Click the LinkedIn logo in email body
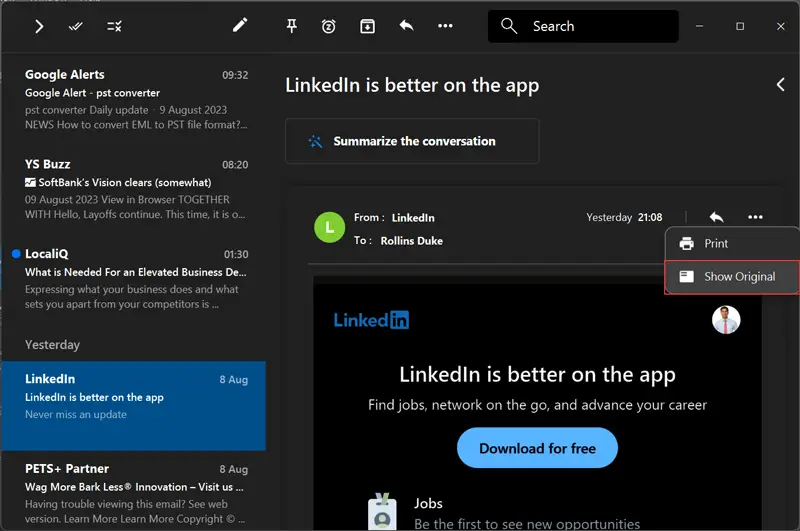800x531 pixels. pyautogui.click(x=371, y=320)
